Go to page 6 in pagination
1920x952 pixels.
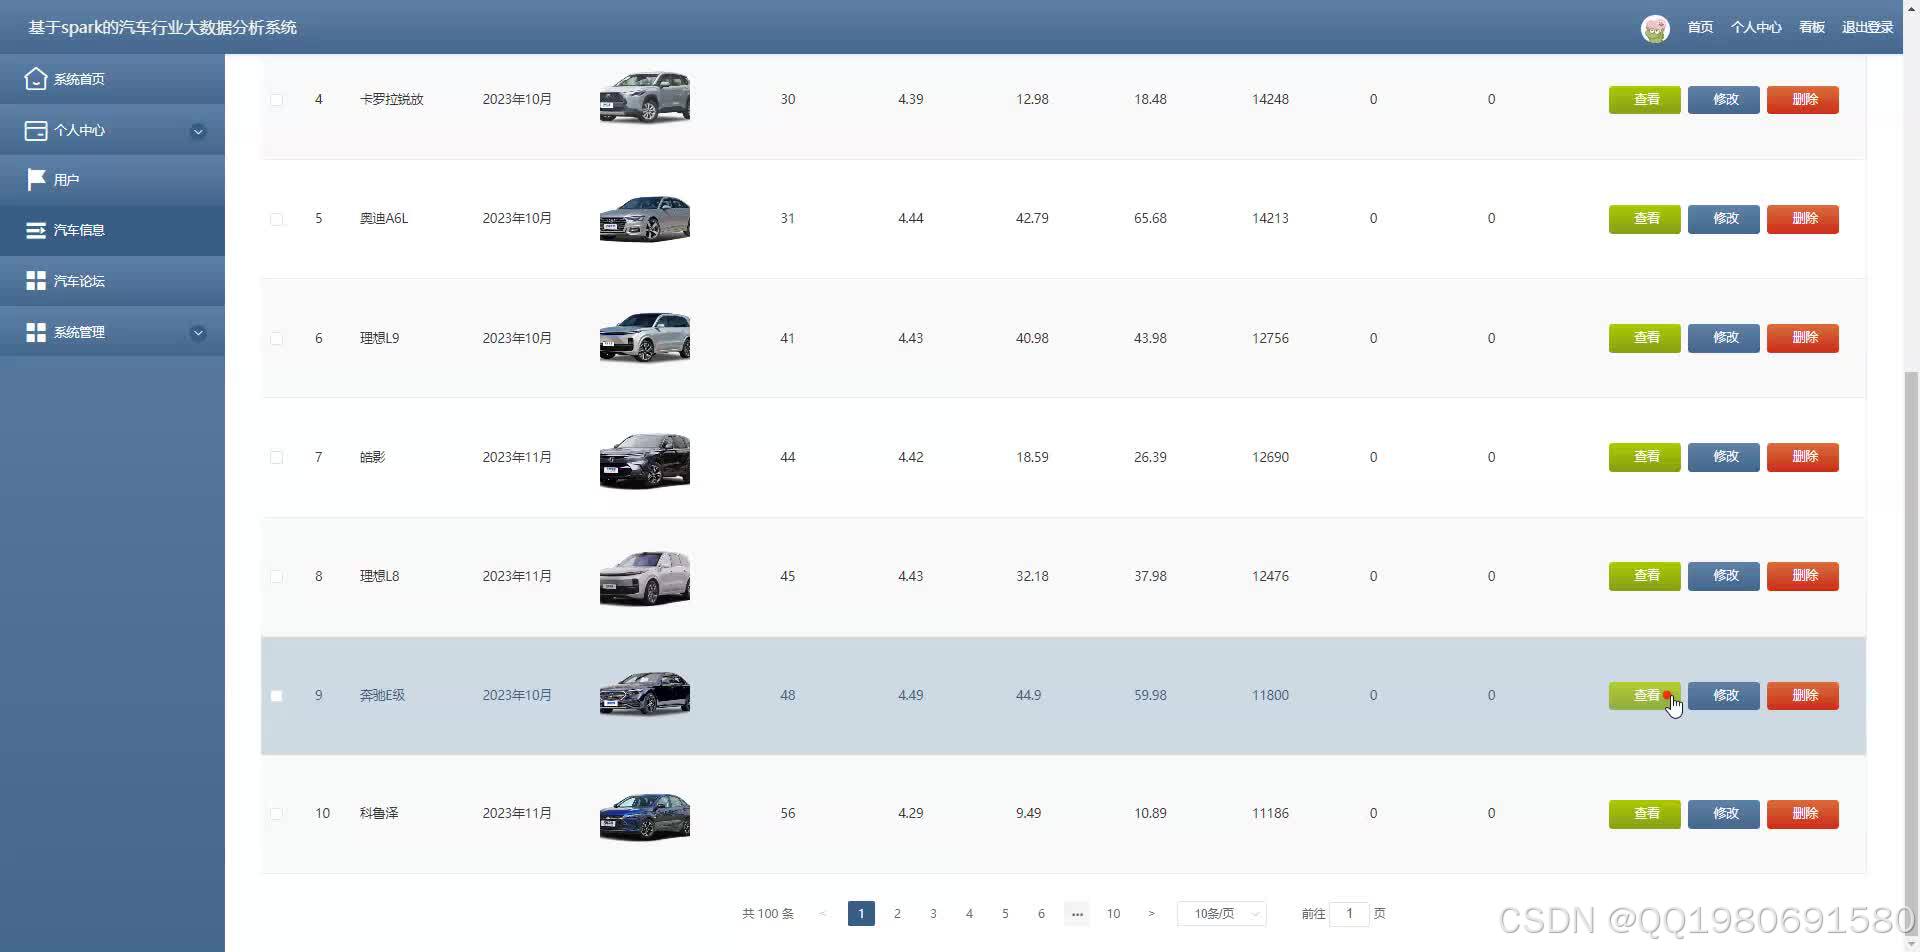[1041, 914]
